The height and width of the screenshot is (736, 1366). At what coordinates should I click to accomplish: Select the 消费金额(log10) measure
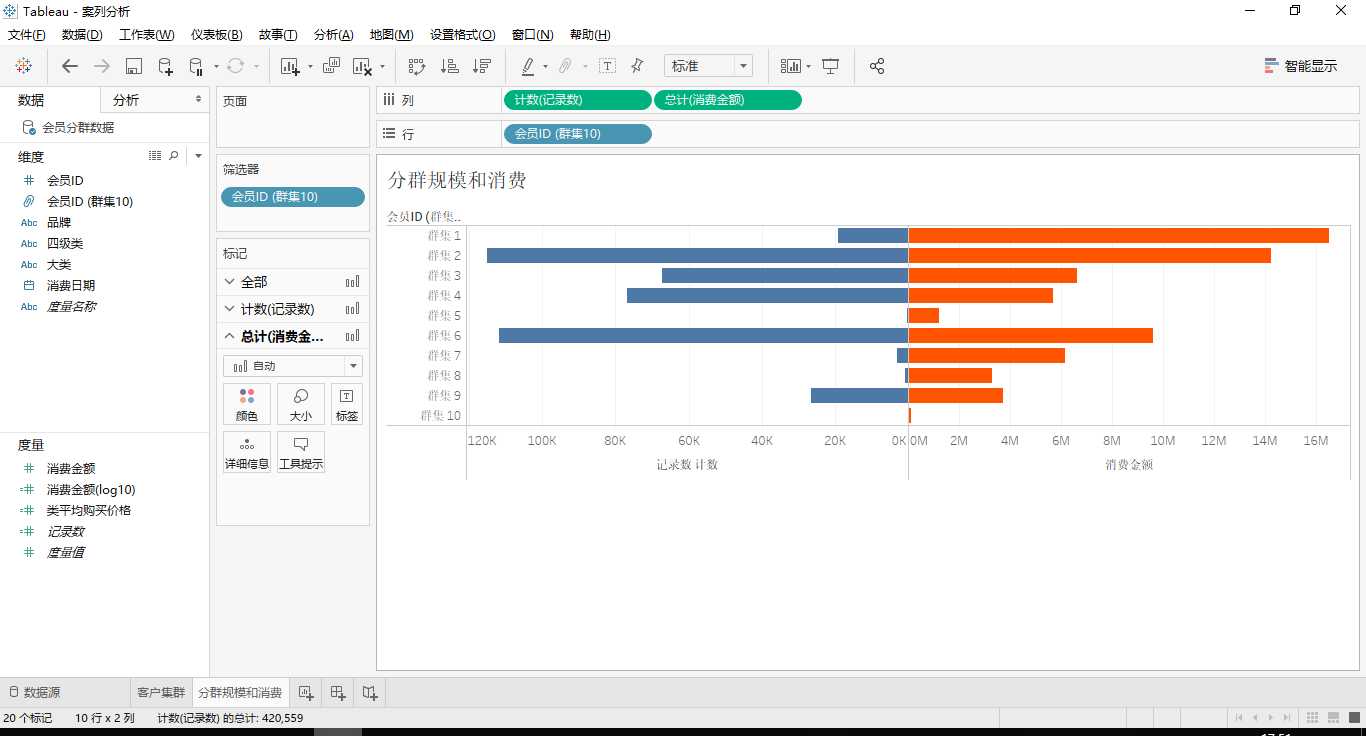[91, 490]
